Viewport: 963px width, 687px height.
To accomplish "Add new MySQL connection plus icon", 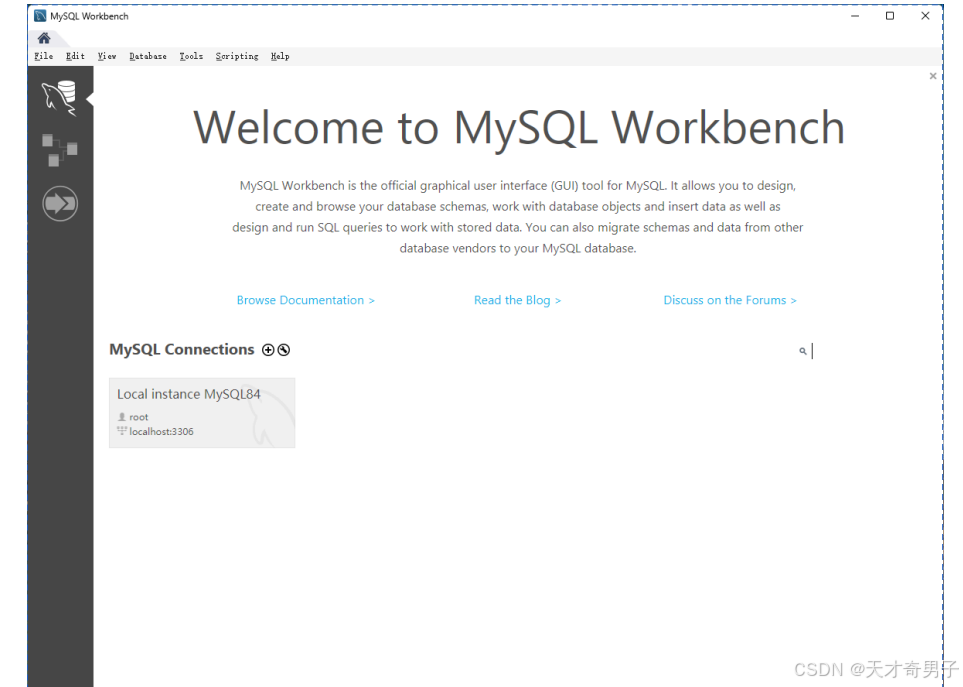I will [x=268, y=350].
